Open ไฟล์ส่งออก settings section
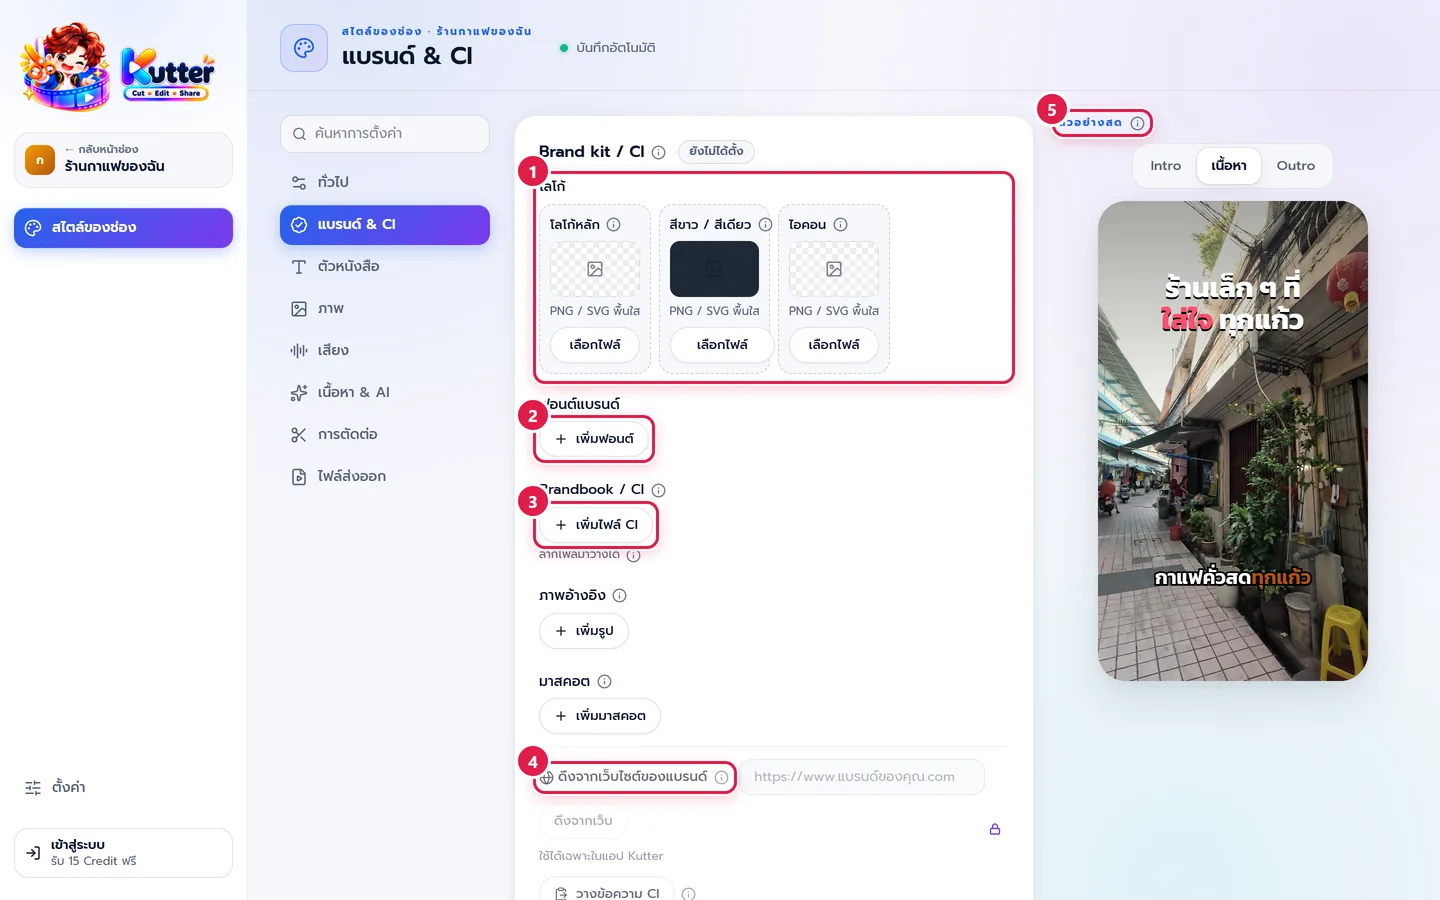 (x=385, y=477)
